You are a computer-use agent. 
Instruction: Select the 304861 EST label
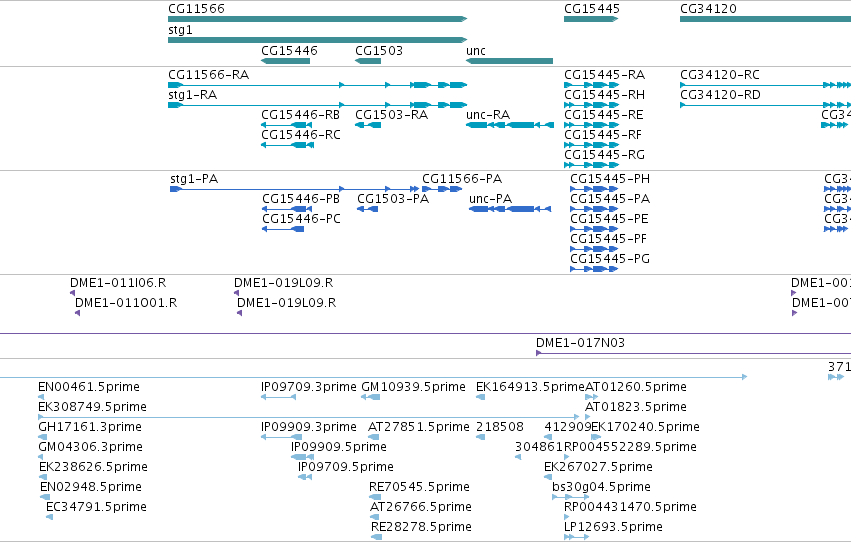(539, 448)
